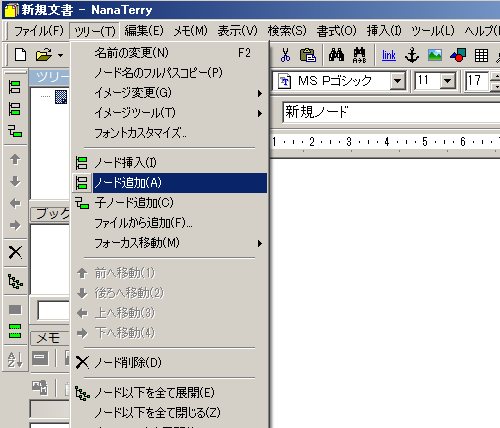Click the ブック panel header

pos(50,214)
